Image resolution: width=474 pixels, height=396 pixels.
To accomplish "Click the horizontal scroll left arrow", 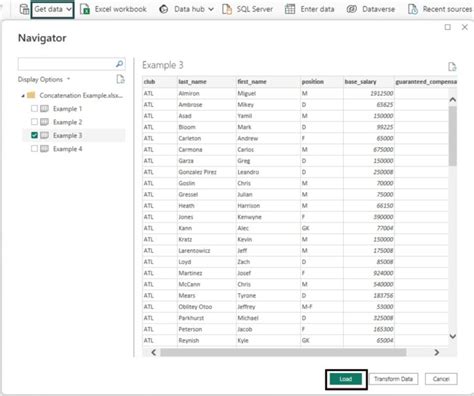I will [154, 352].
